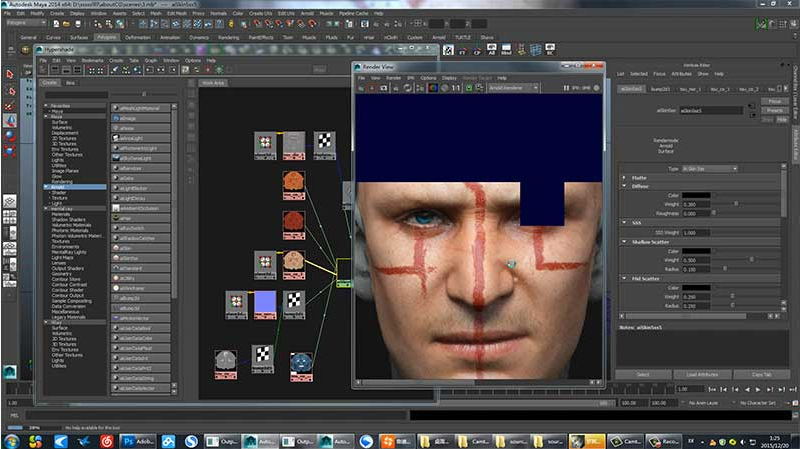Open the Hypershade File menu
Viewport: 800px width, 449px height.
43,60
